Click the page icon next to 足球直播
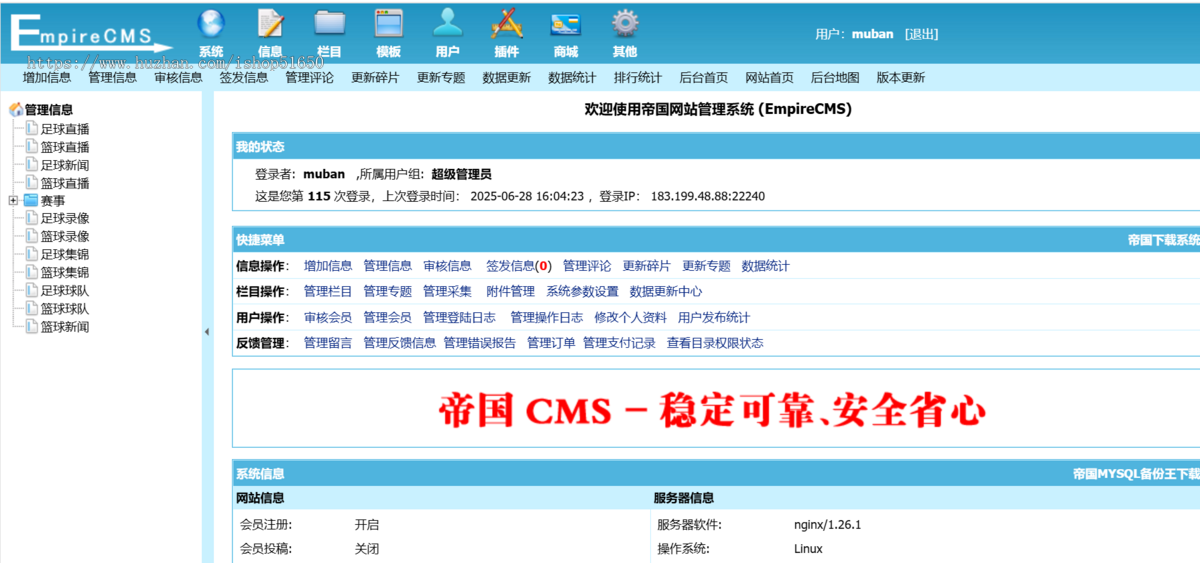The height and width of the screenshot is (563, 1200). pyautogui.click(x=31, y=129)
